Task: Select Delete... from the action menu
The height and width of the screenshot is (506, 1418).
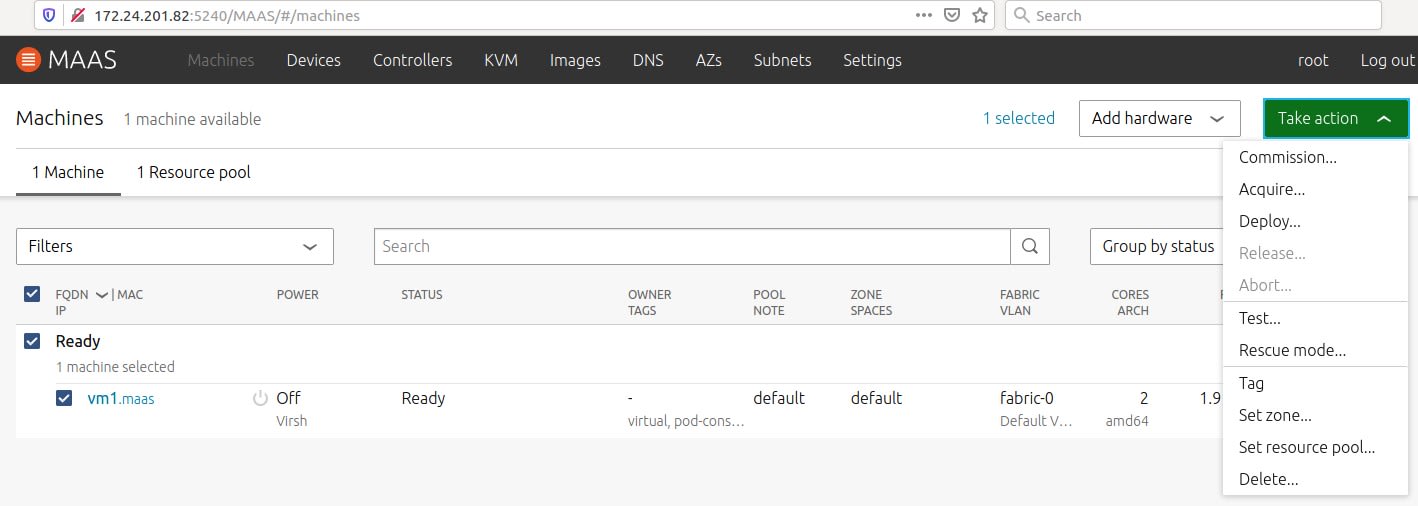Action: pos(1315,479)
